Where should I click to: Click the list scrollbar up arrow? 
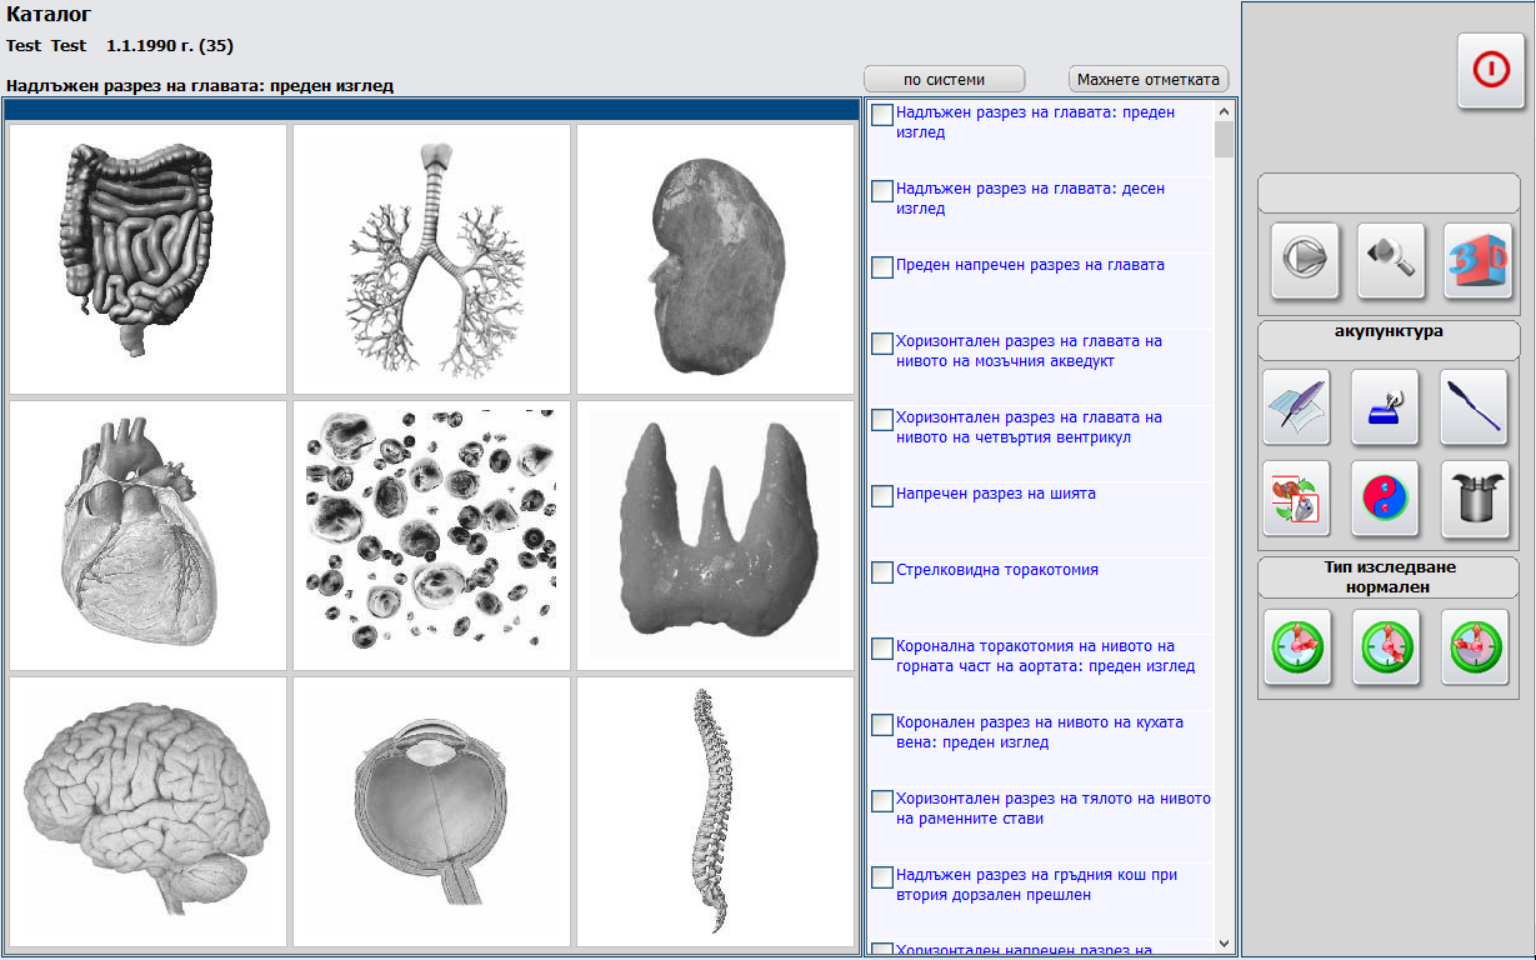tap(1224, 112)
